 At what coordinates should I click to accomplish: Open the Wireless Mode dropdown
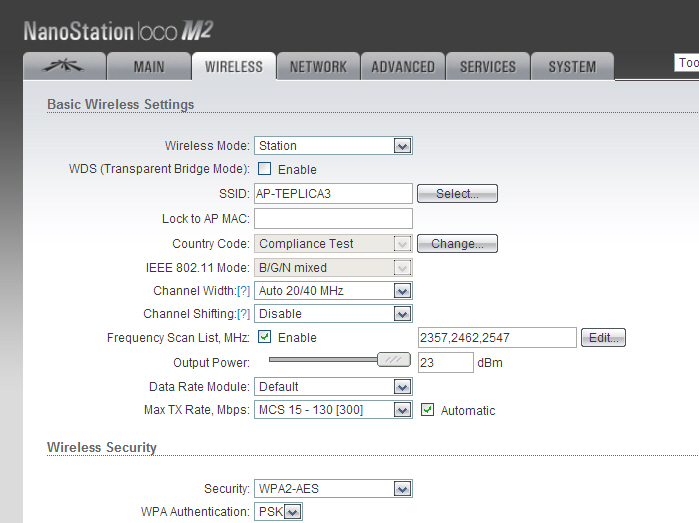(x=333, y=146)
